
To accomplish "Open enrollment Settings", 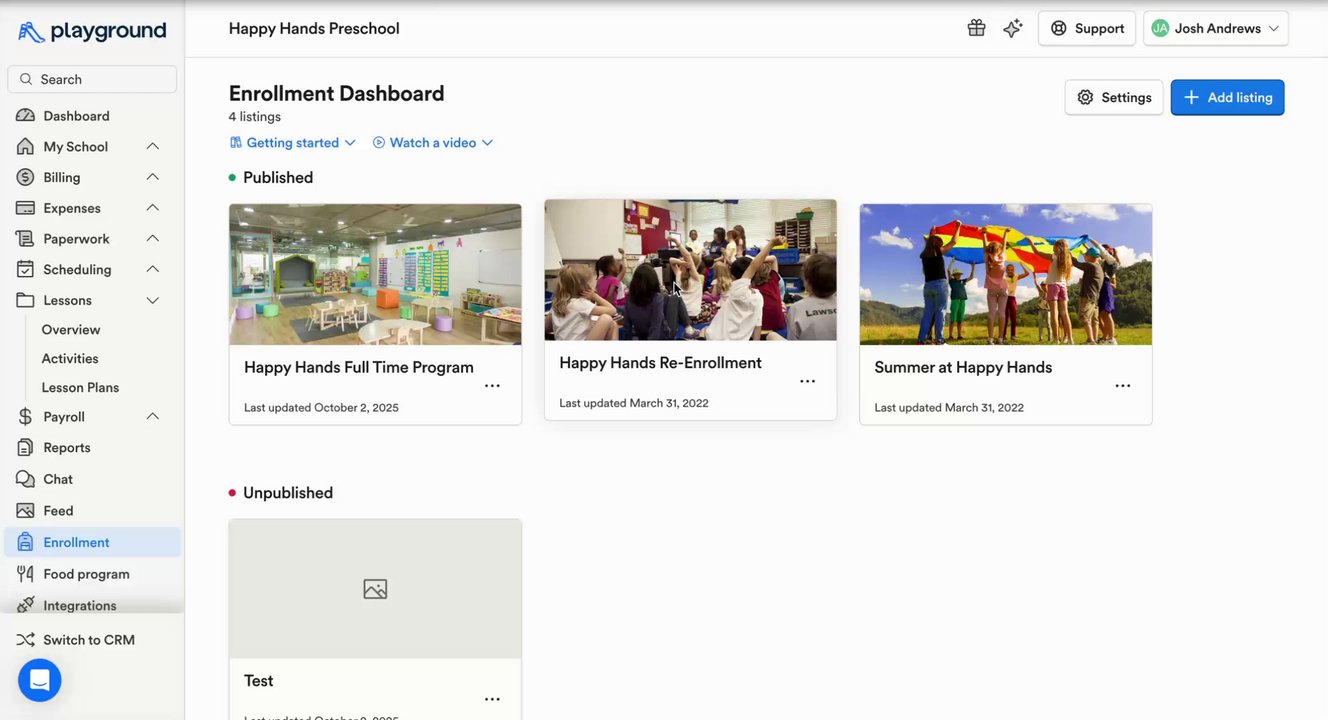I will click(1114, 98).
